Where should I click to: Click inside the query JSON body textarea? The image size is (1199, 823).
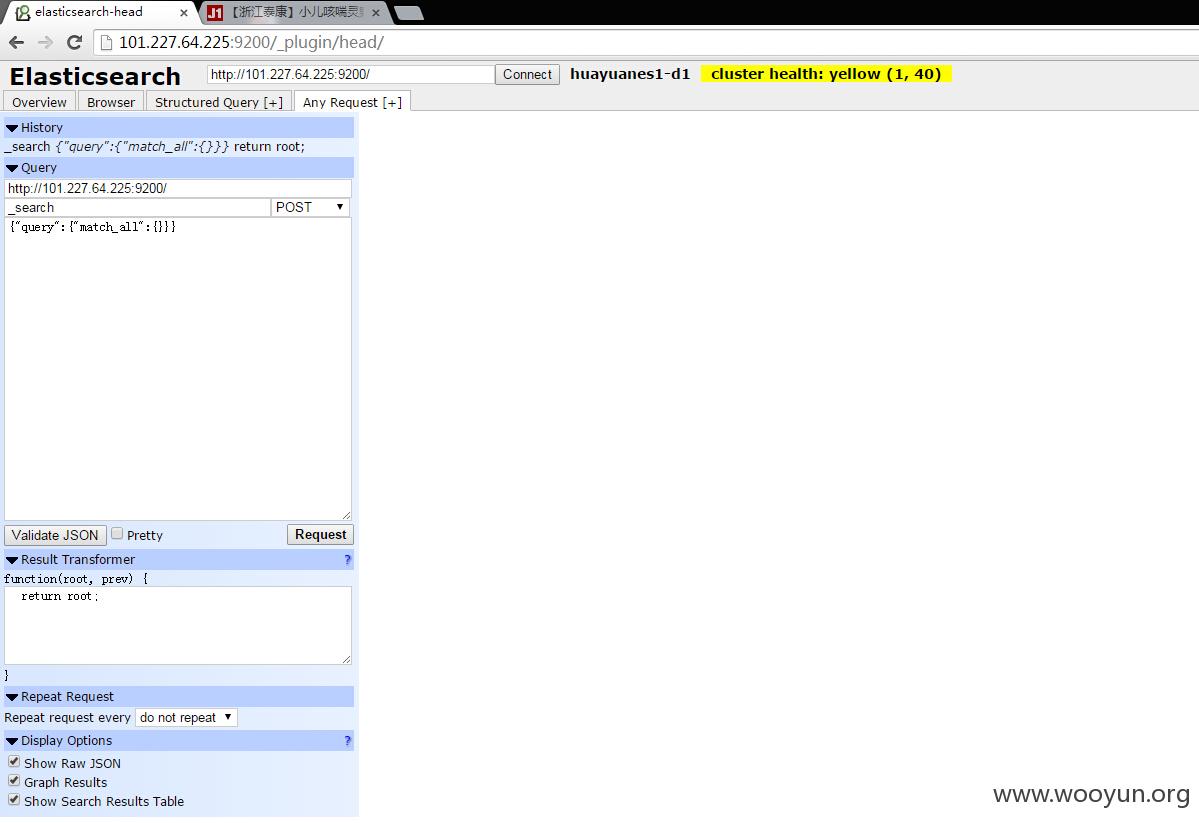(178, 369)
